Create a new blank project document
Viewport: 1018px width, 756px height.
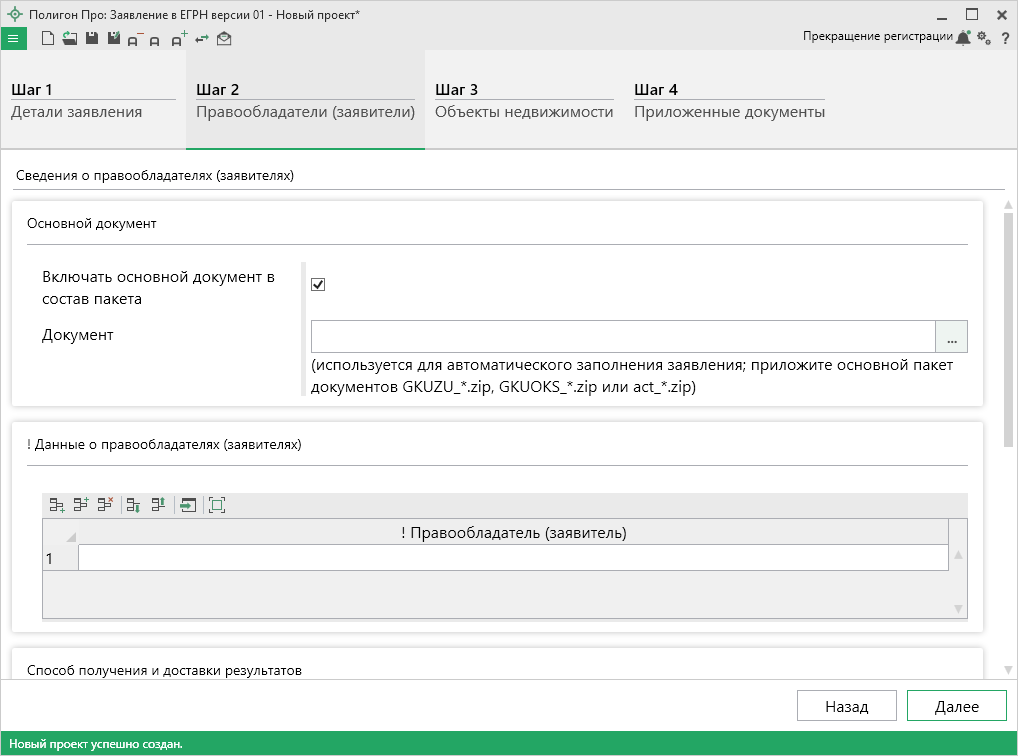pyautogui.click(x=47, y=39)
